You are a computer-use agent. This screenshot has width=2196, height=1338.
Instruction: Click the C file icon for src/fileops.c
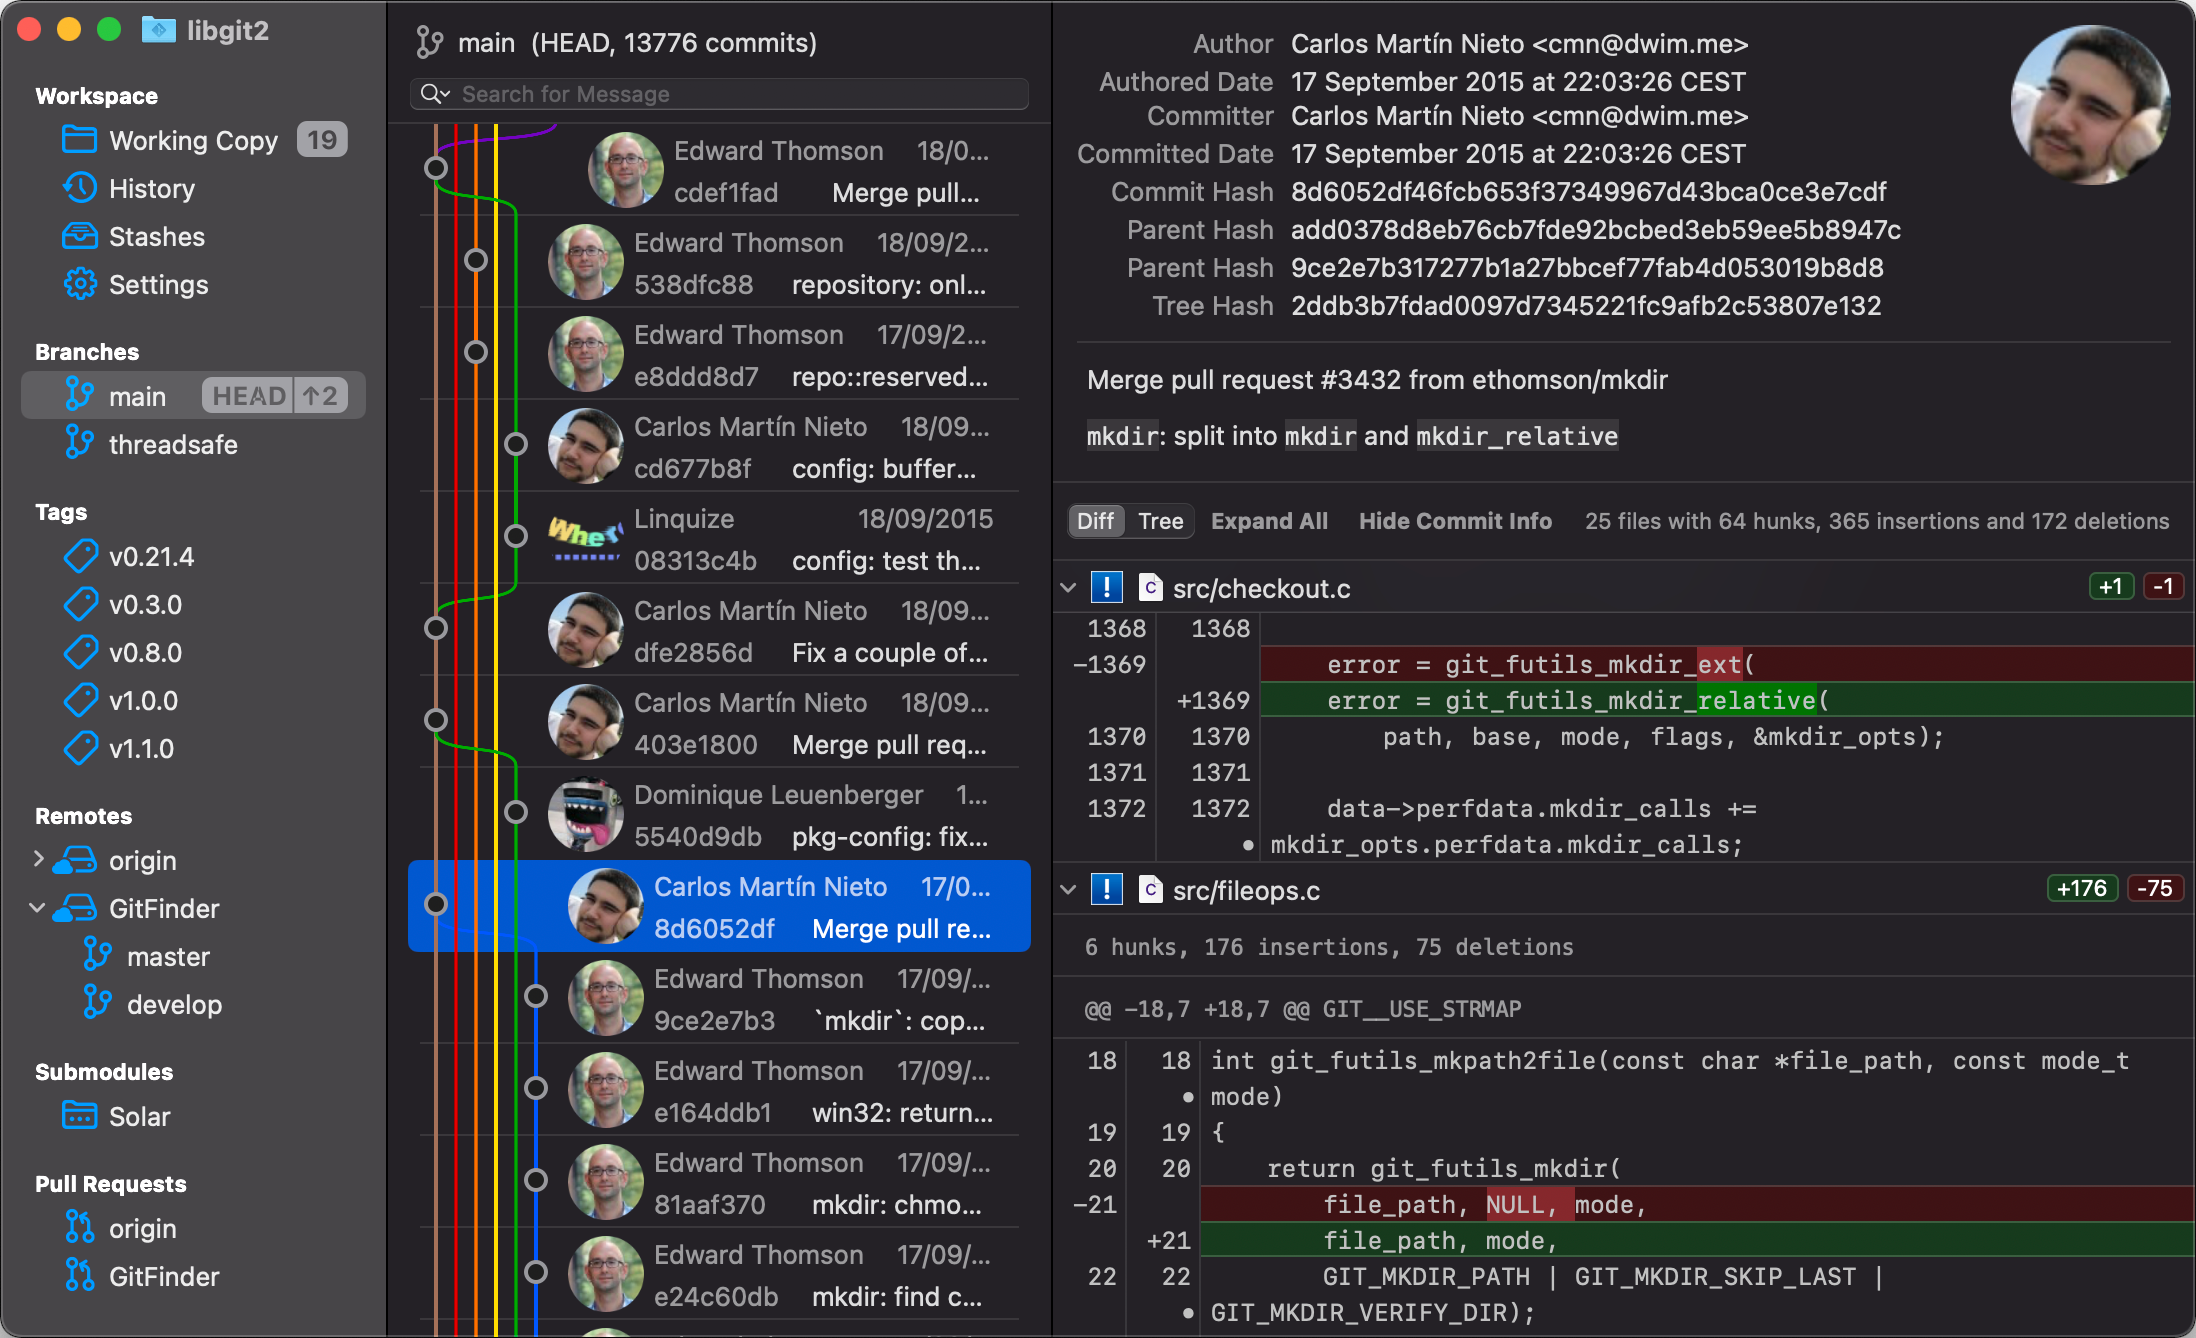click(1150, 889)
